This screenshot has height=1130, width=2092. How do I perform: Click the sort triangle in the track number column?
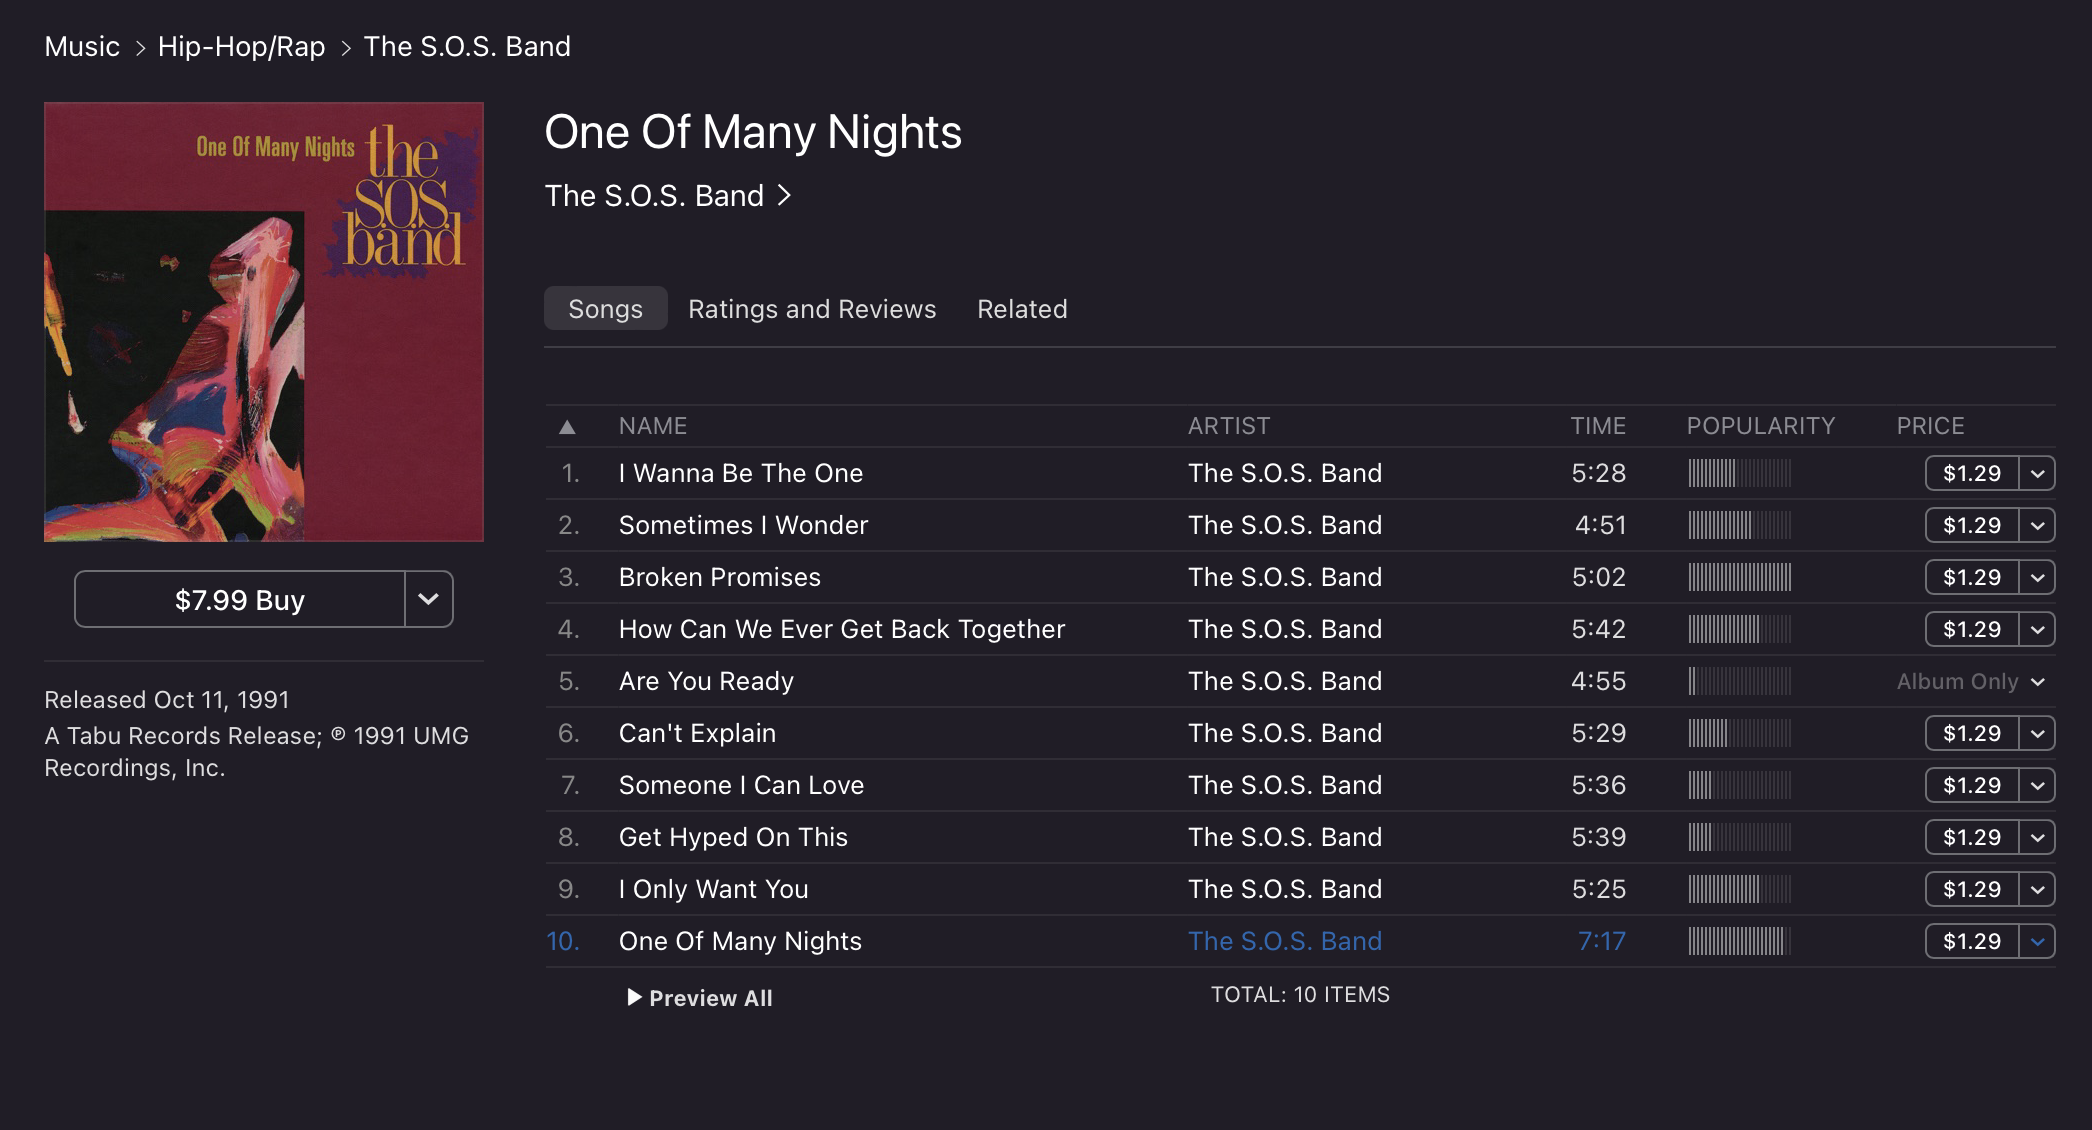coord(567,427)
